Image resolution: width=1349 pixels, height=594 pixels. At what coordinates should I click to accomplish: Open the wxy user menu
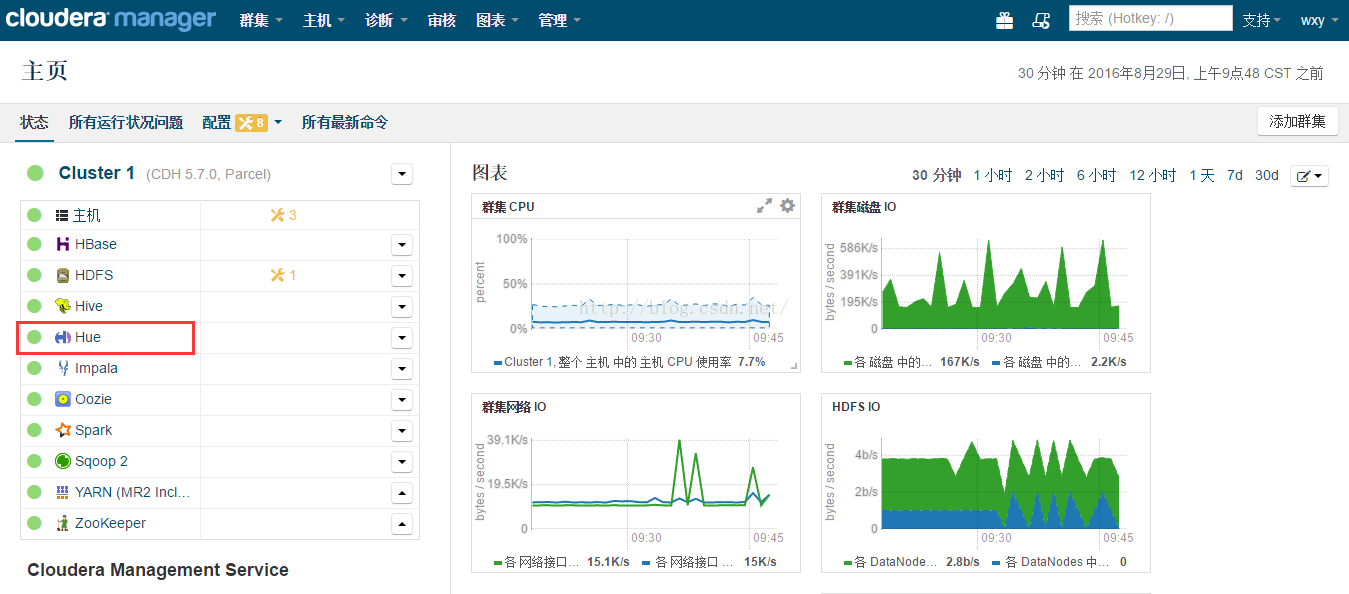point(1319,20)
